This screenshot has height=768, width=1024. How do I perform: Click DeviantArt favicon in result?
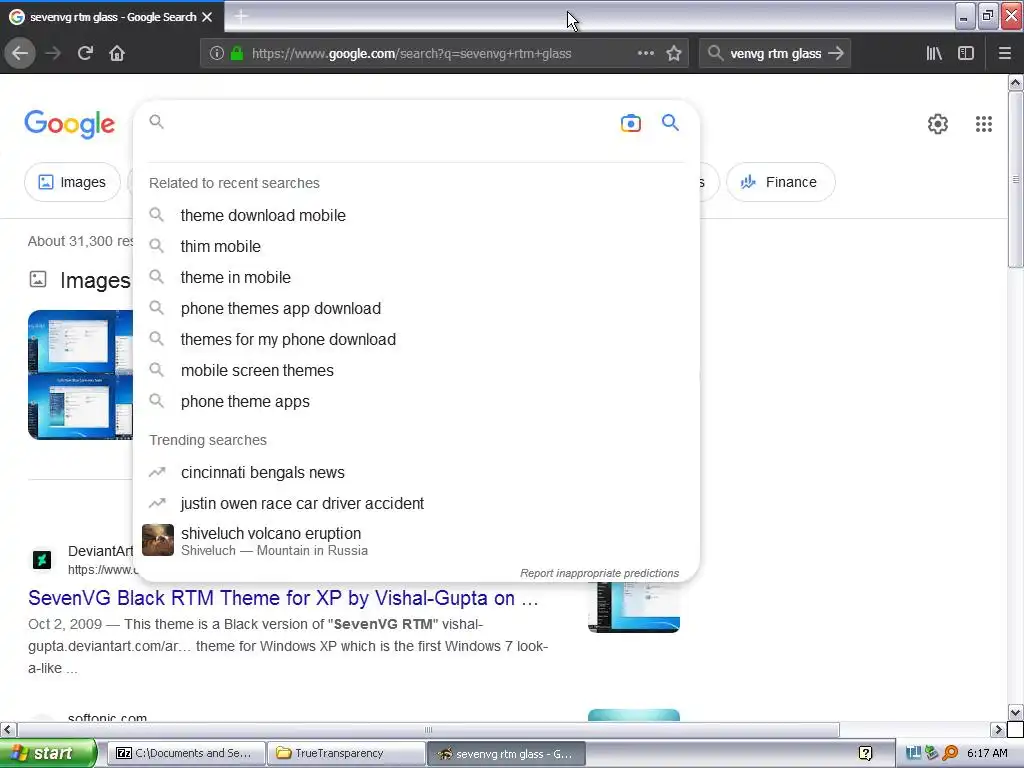coord(42,560)
